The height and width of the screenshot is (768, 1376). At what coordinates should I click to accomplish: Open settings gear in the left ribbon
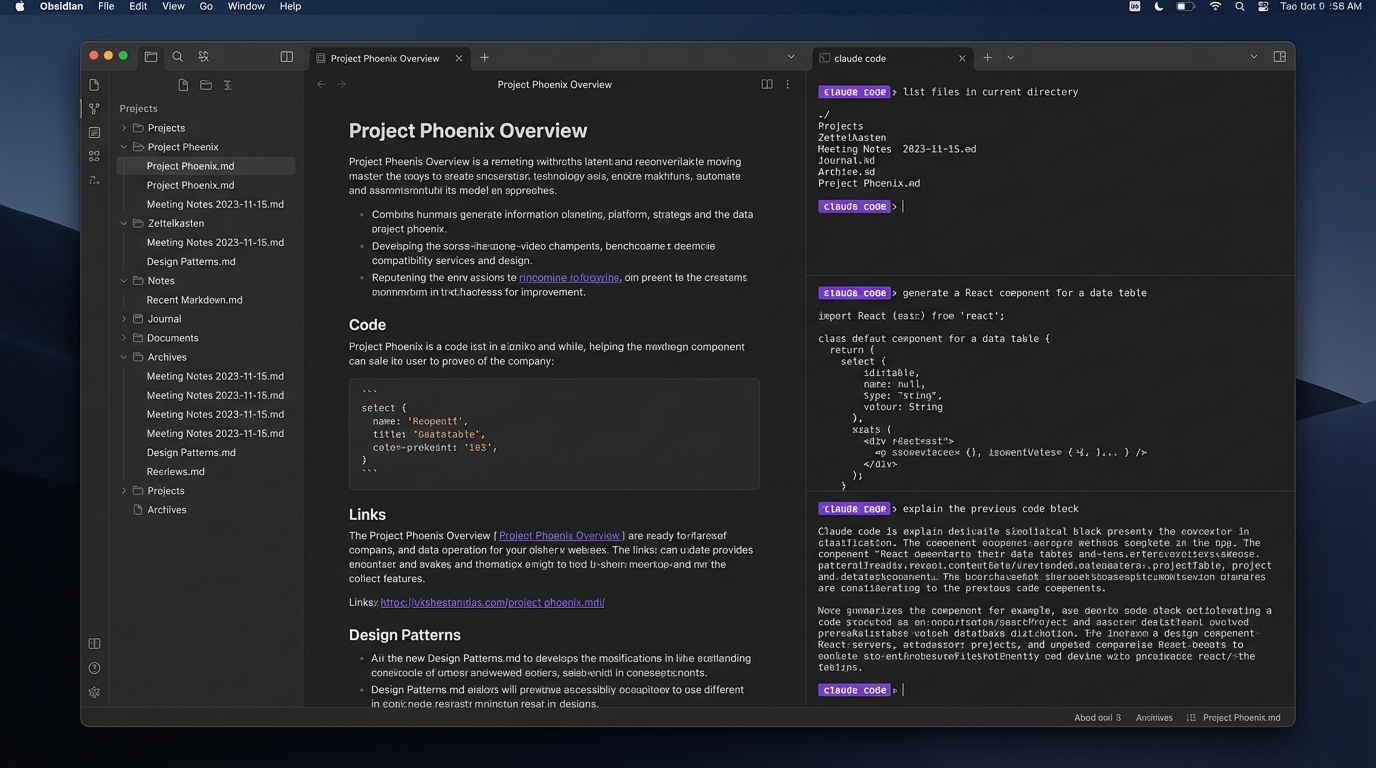[94, 692]
